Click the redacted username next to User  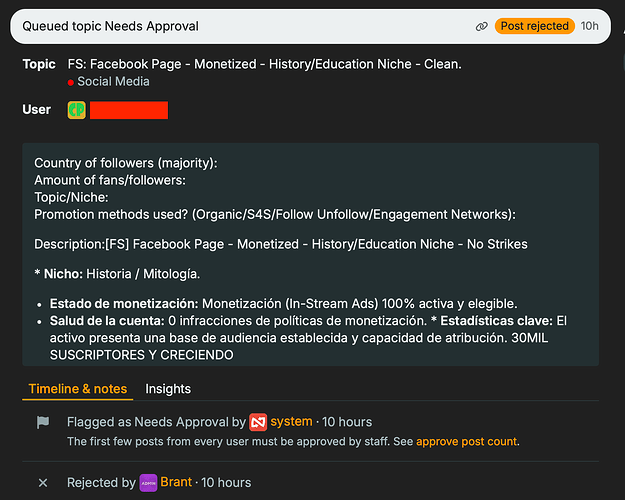point(129,110)
